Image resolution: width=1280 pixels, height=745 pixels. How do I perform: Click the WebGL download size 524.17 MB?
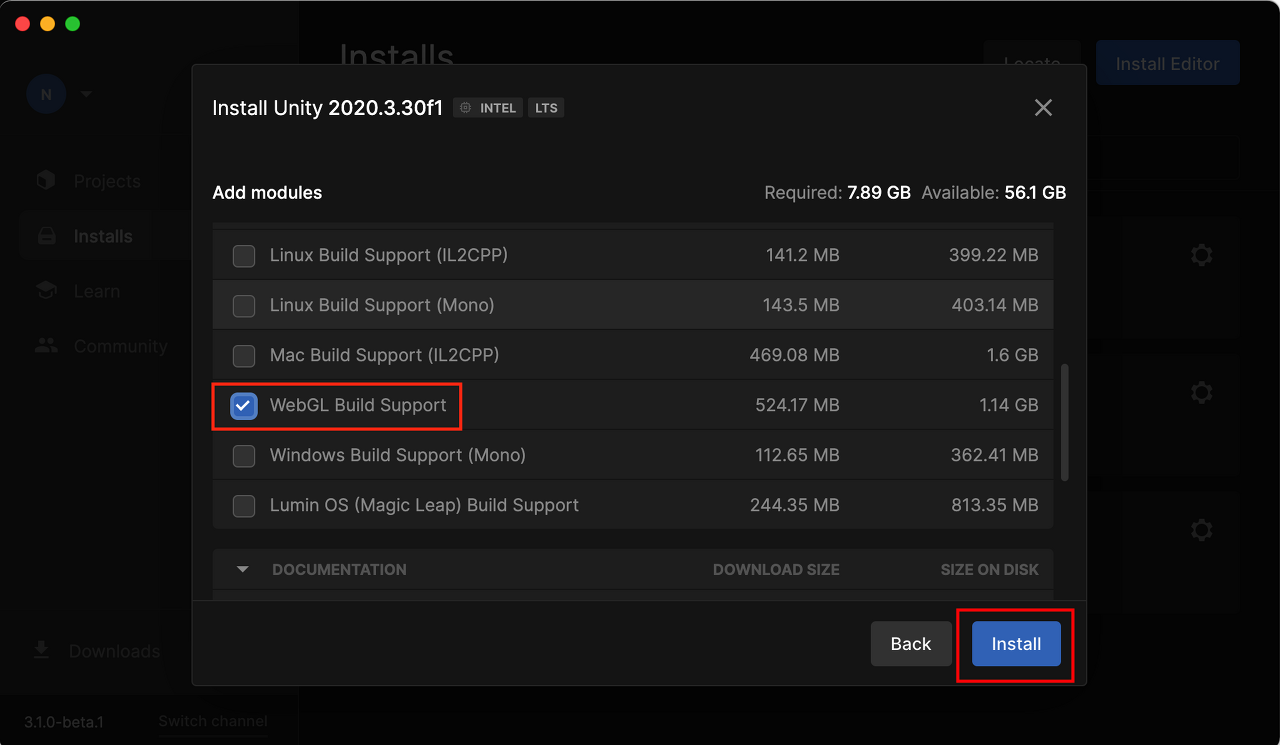coord(797,405)
